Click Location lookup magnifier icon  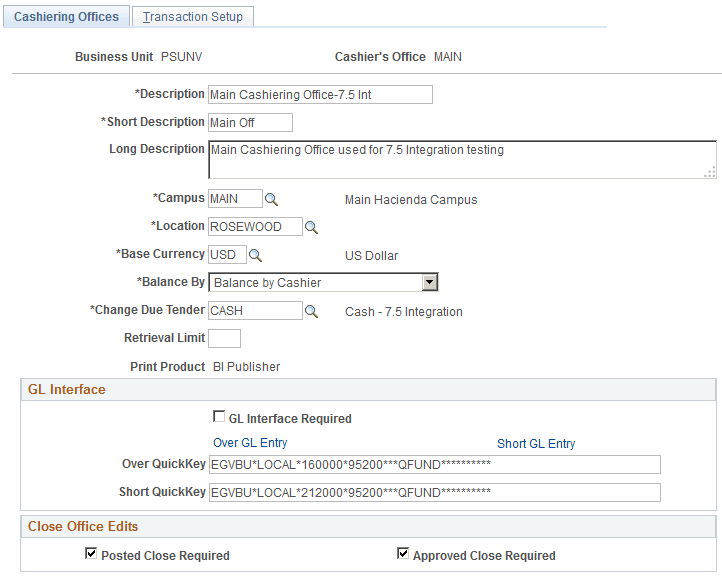311,227
